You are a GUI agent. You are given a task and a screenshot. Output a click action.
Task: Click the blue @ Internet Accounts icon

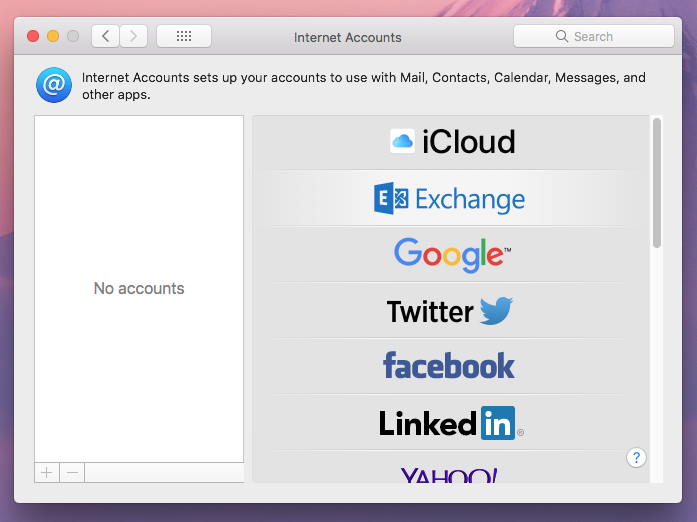54,85
